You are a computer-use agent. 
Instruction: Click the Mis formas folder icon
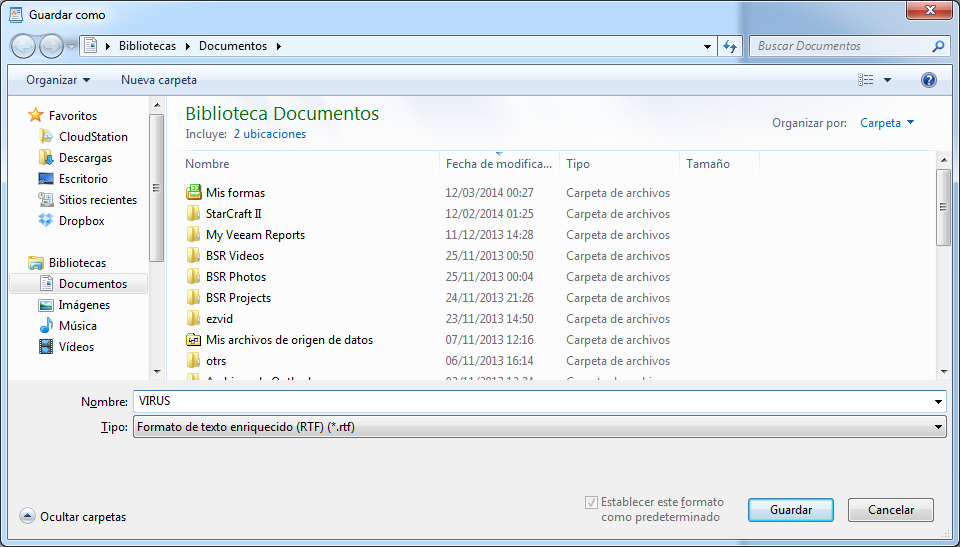pyautogui.click(x=193, y=192)
